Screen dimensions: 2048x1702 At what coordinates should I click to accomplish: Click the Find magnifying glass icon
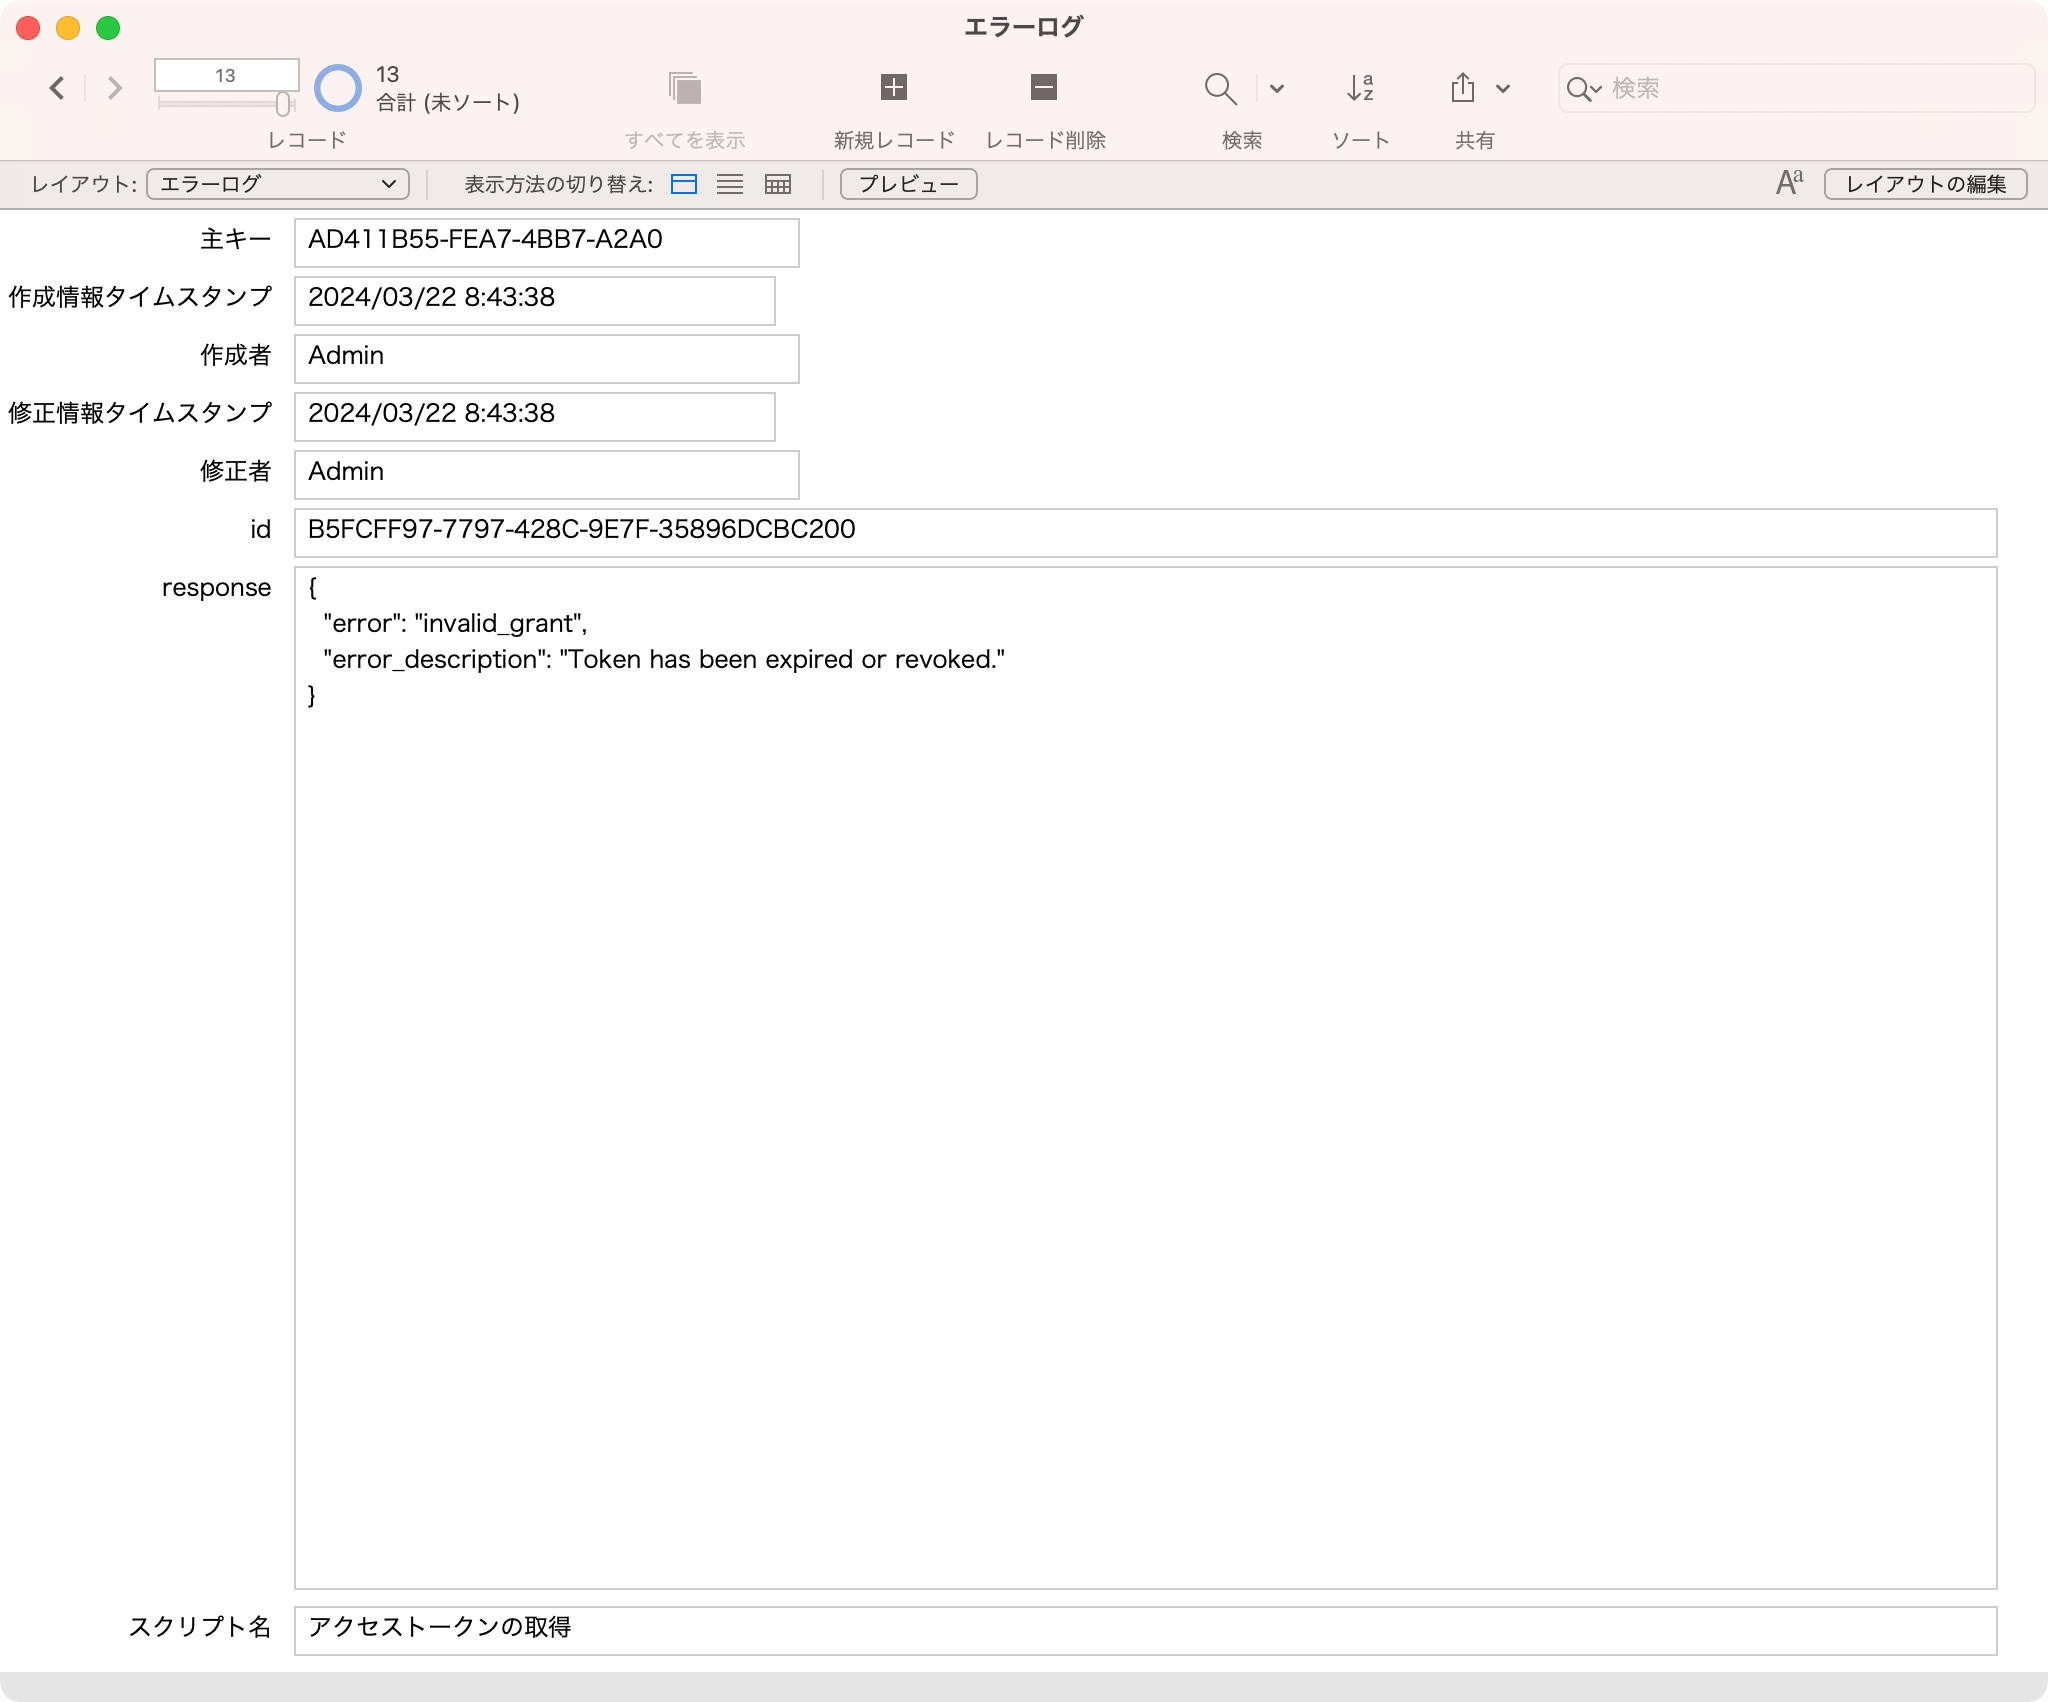1220,88
